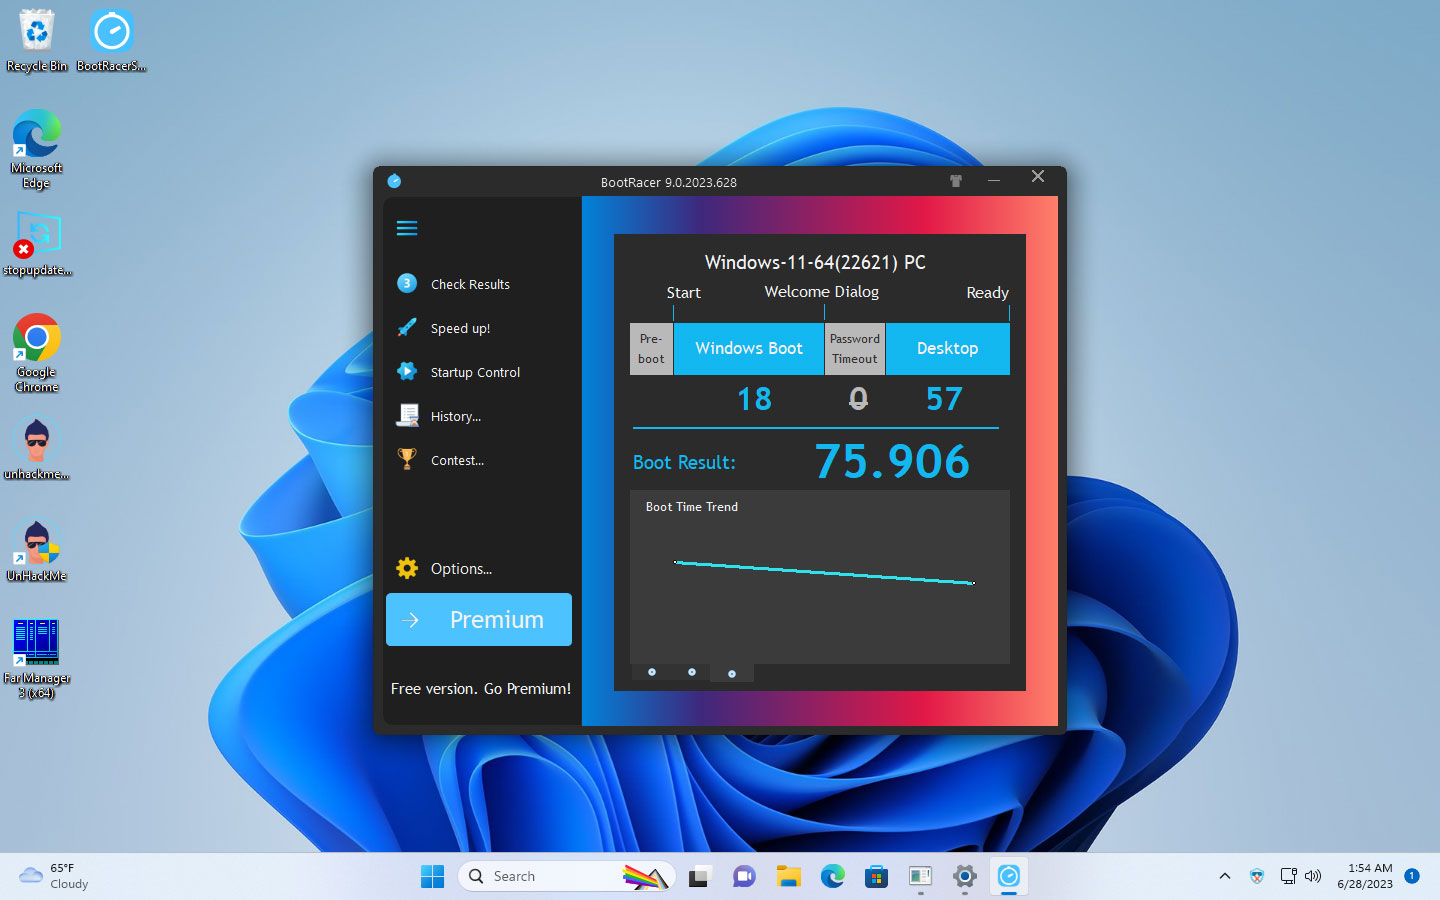This screenshot has height=900, width=1440.
Task: Click the Boot Time Trend graph line
Action: click(824, 572)
